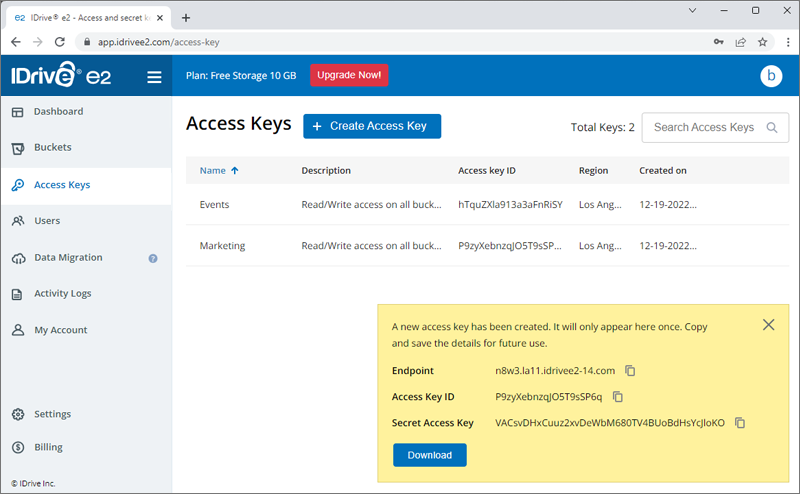Click the browser back arrow
The image size is (800, 494).
(x=16, y=42)
